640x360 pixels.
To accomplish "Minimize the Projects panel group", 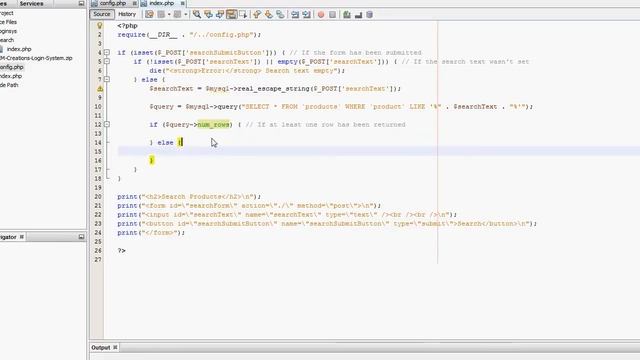I will (x=81, y=3).
